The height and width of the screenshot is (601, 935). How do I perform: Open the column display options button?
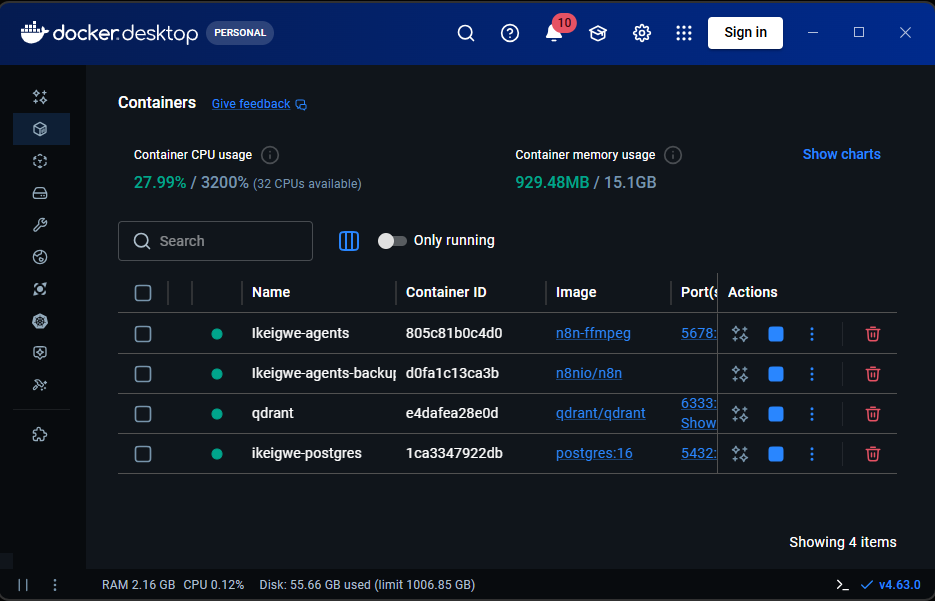(x=349, y=241)
